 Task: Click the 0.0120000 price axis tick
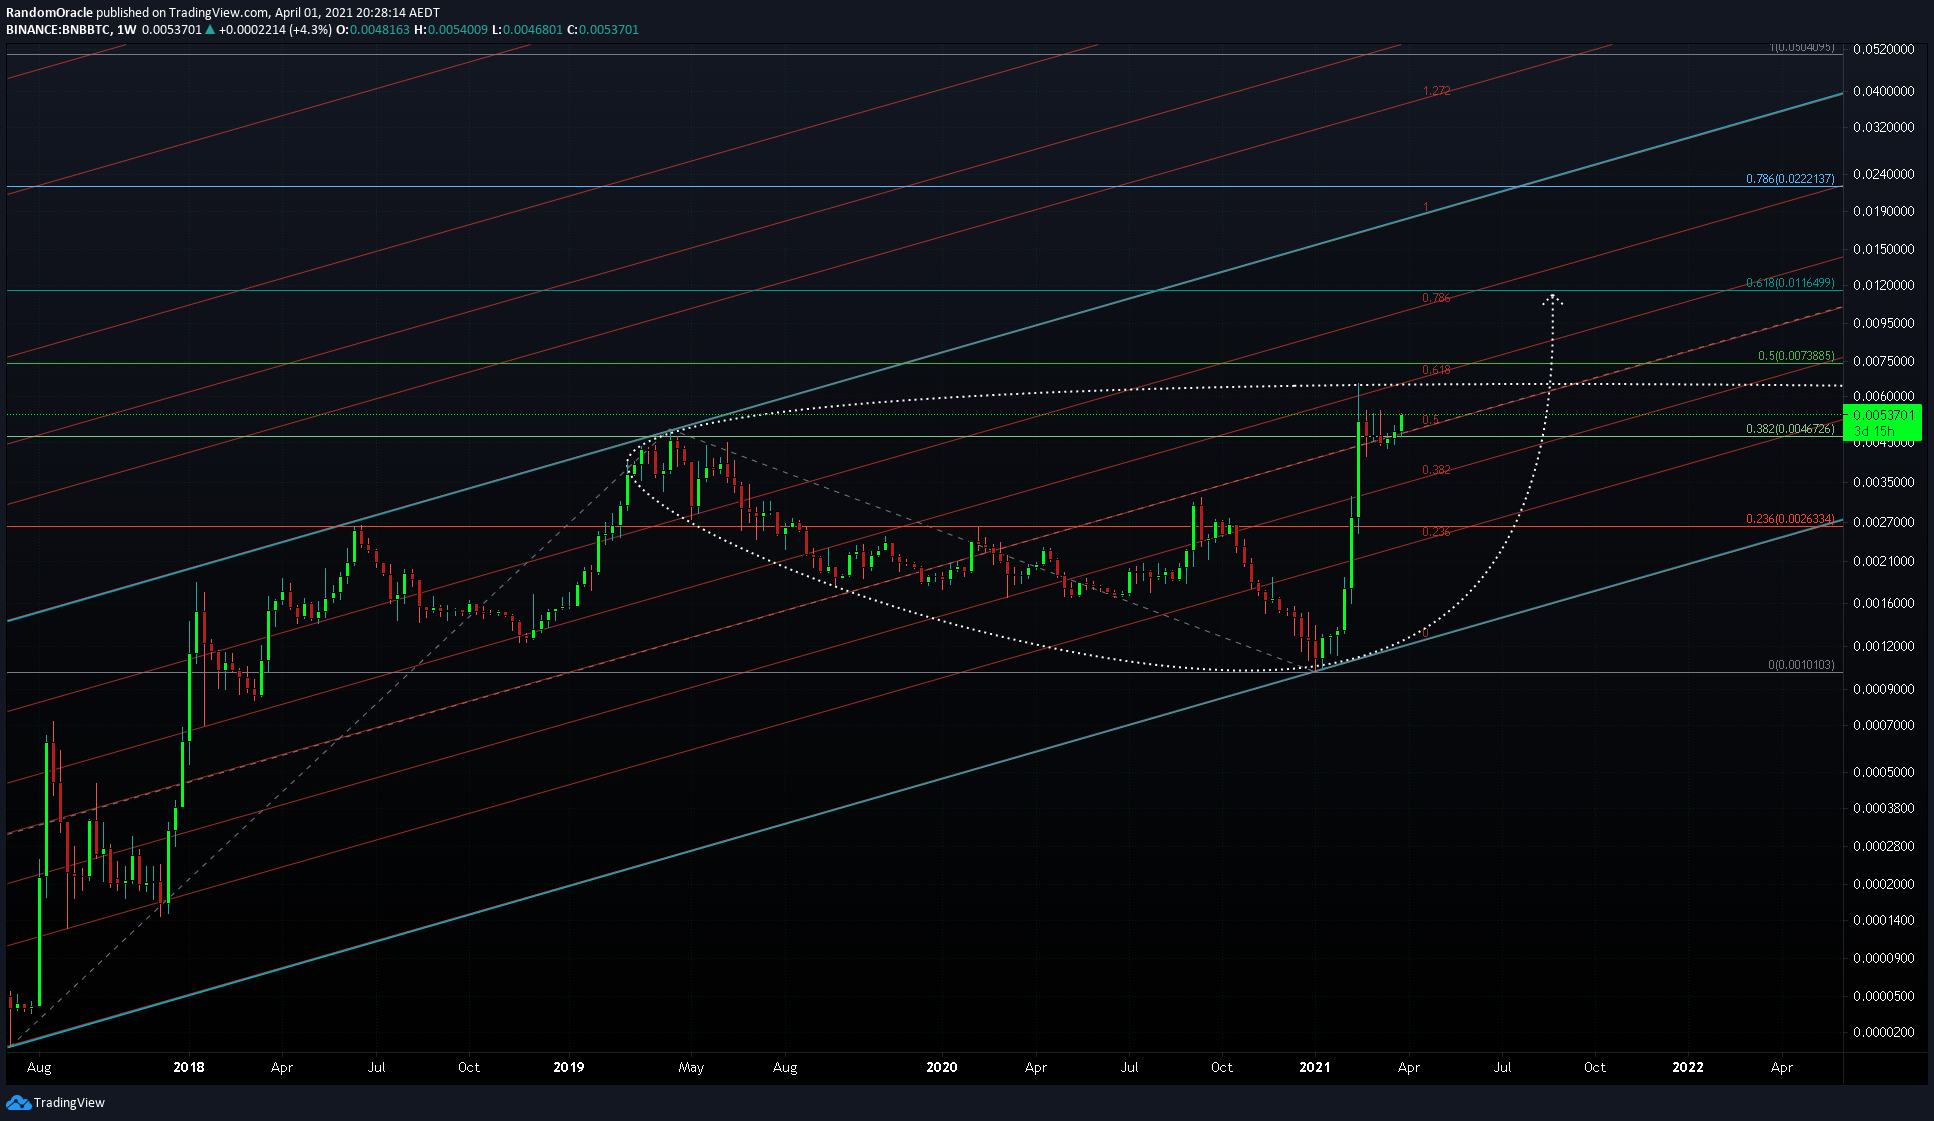point(1884,285)
